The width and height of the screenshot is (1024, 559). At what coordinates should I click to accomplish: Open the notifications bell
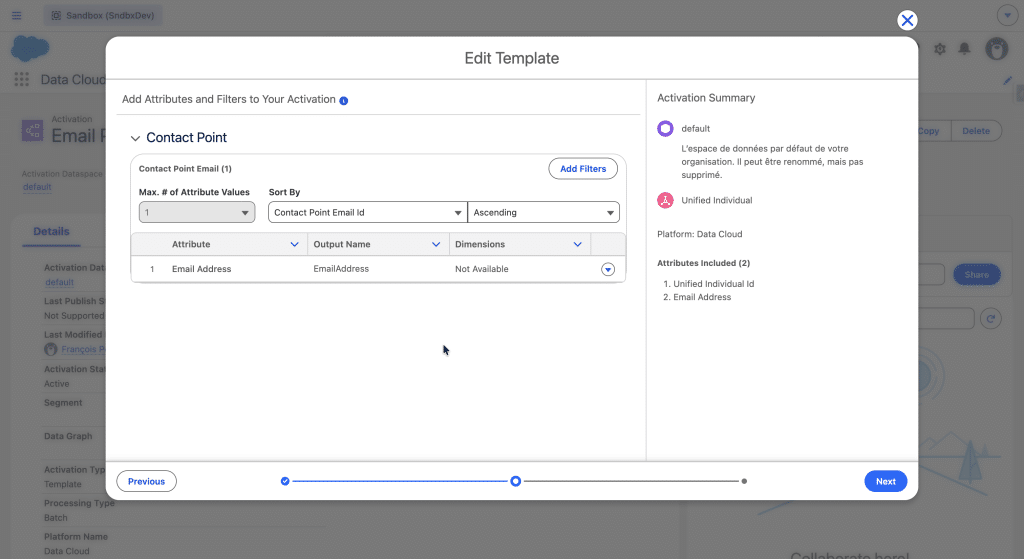(x=965, y=48)
